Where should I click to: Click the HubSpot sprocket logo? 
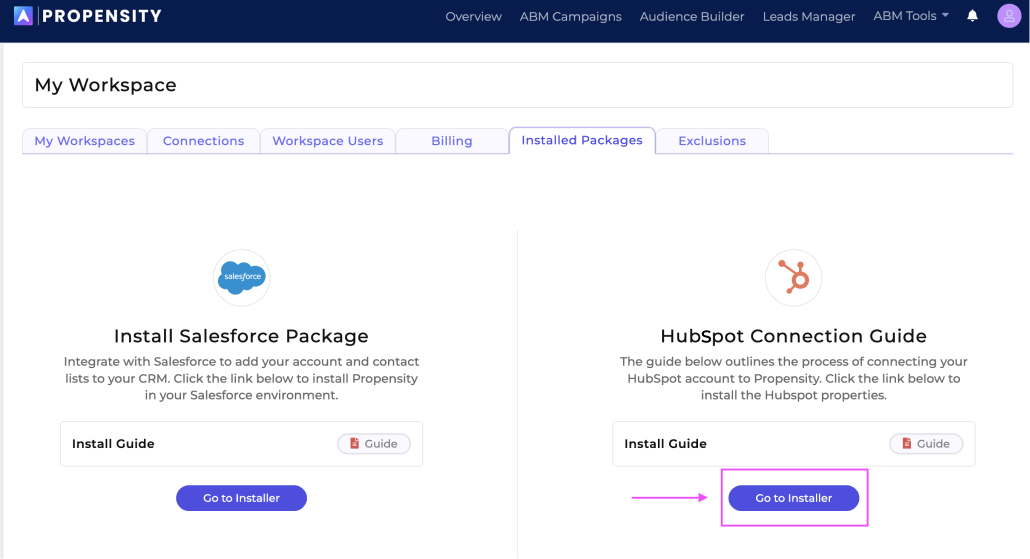pos(794,277)
